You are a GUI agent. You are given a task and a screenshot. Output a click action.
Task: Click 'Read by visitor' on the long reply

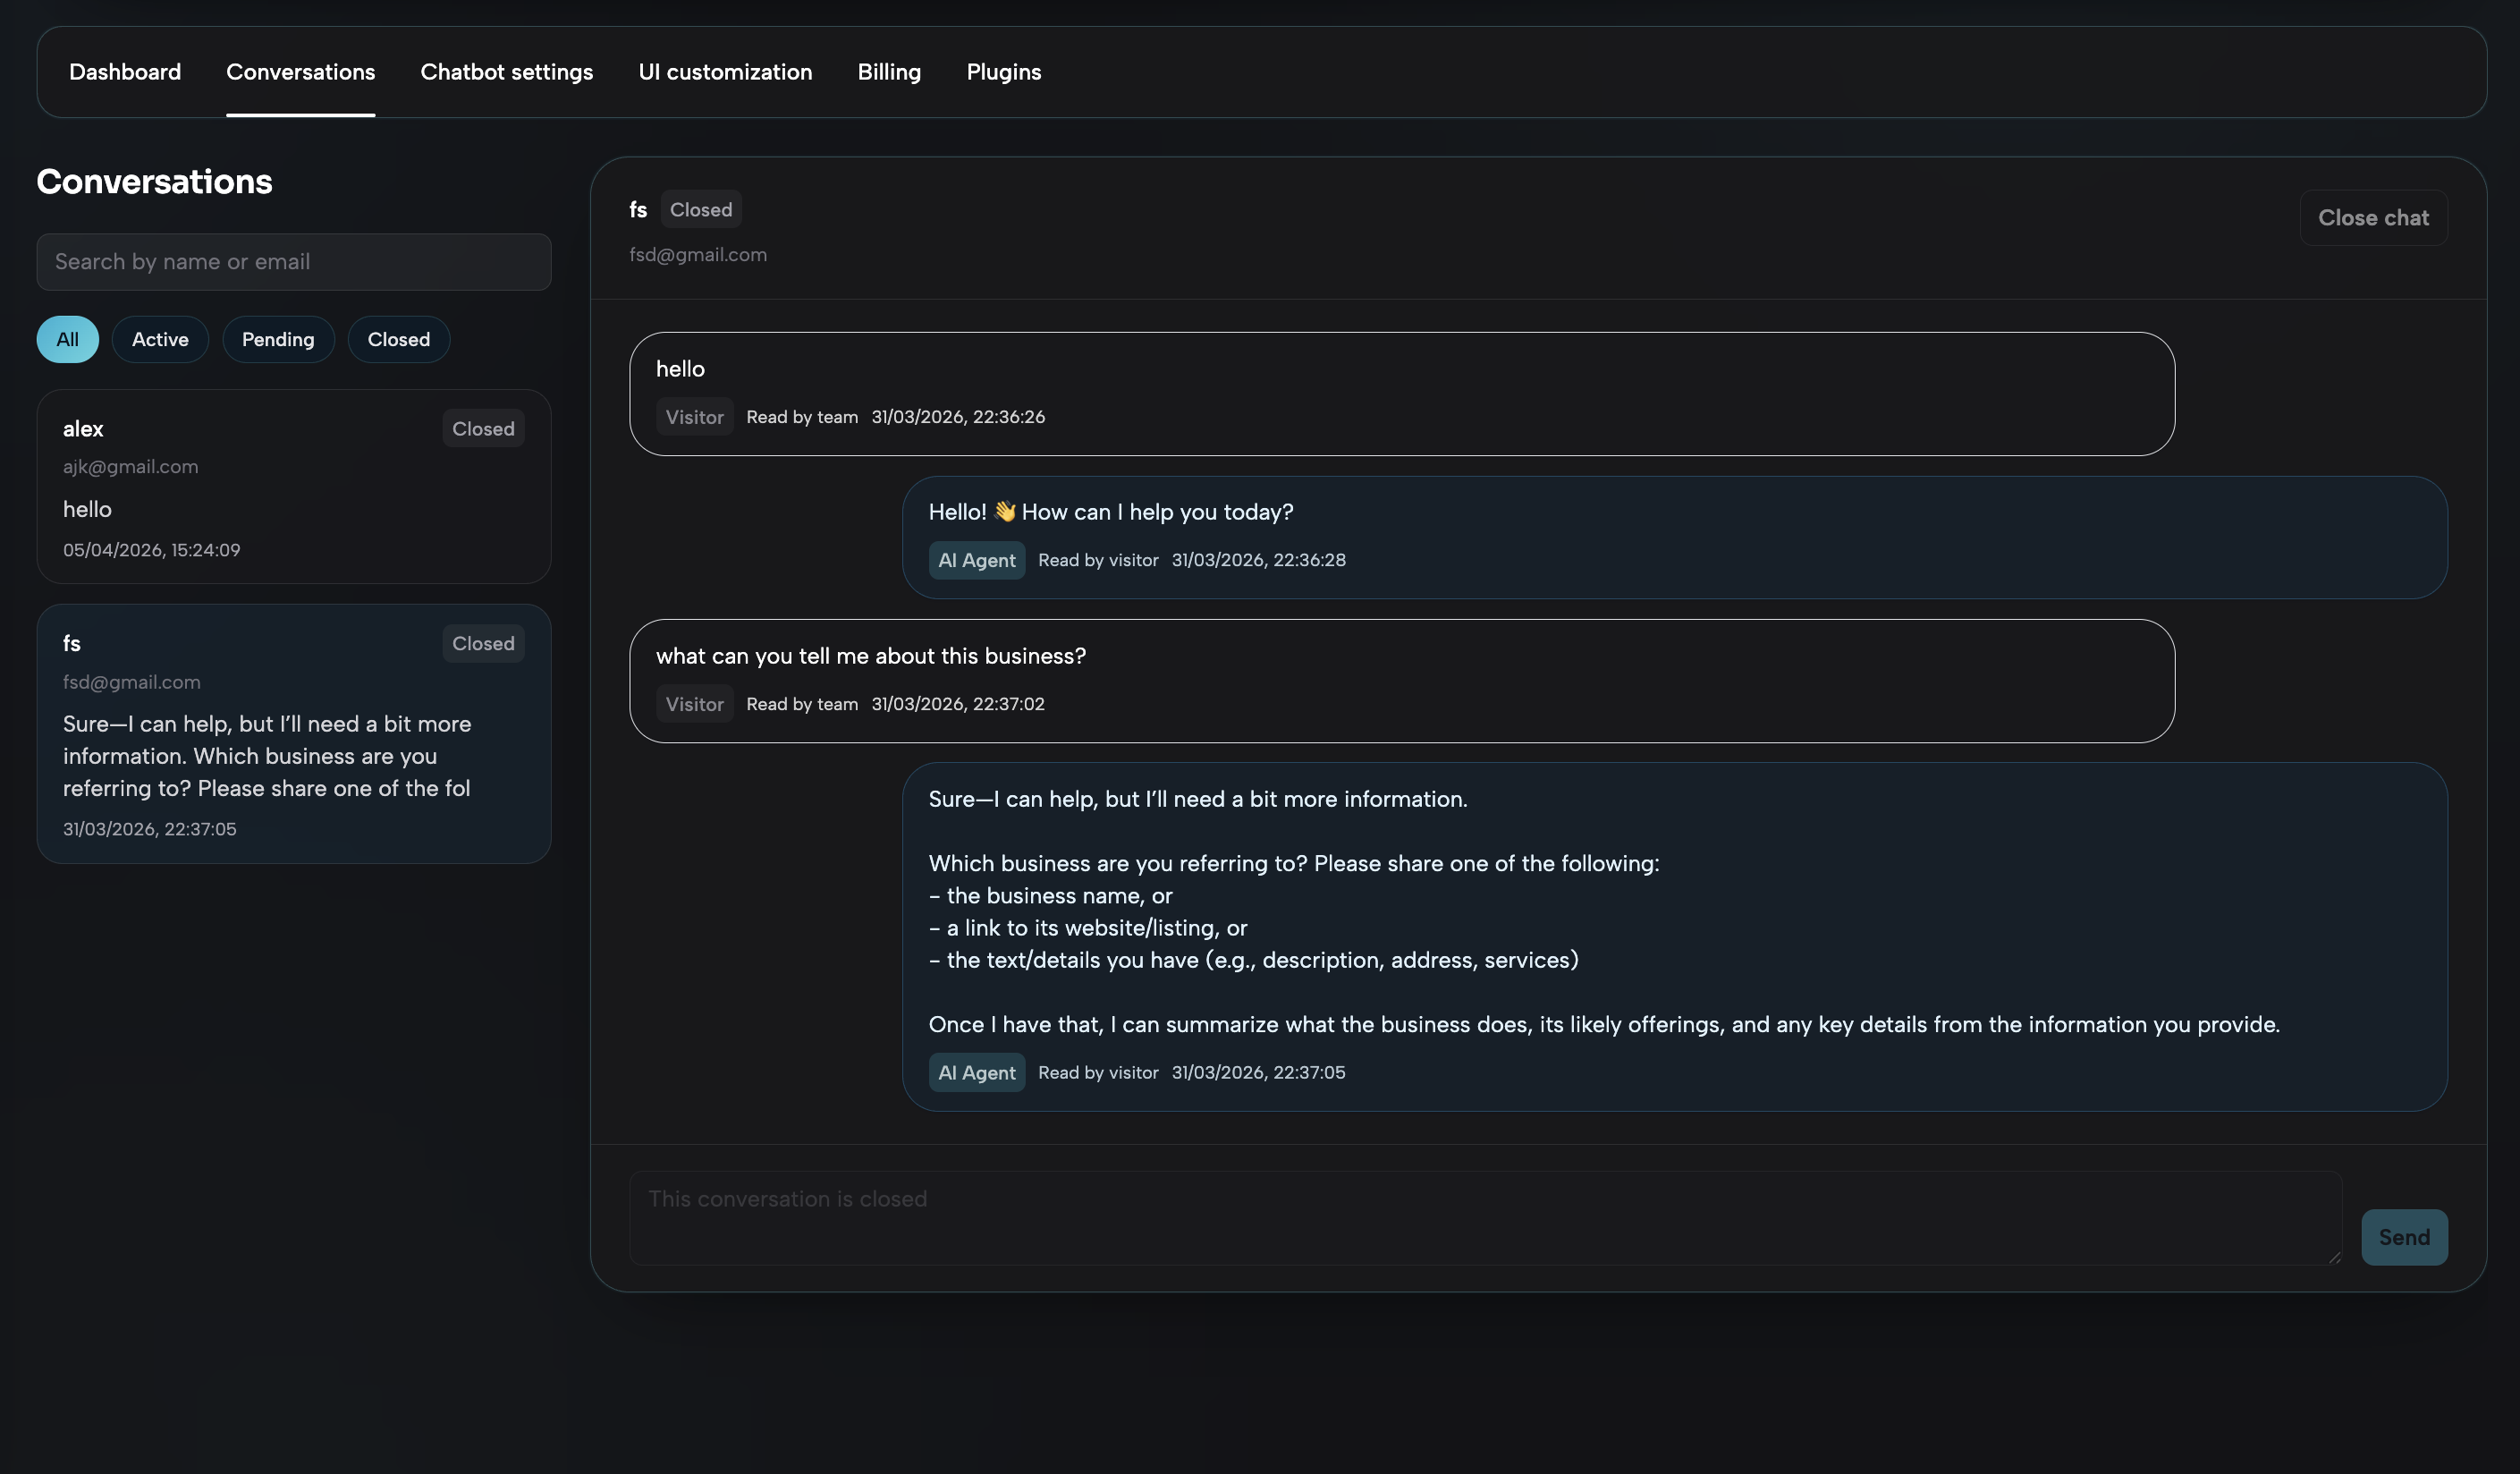pos(1098,1072)
